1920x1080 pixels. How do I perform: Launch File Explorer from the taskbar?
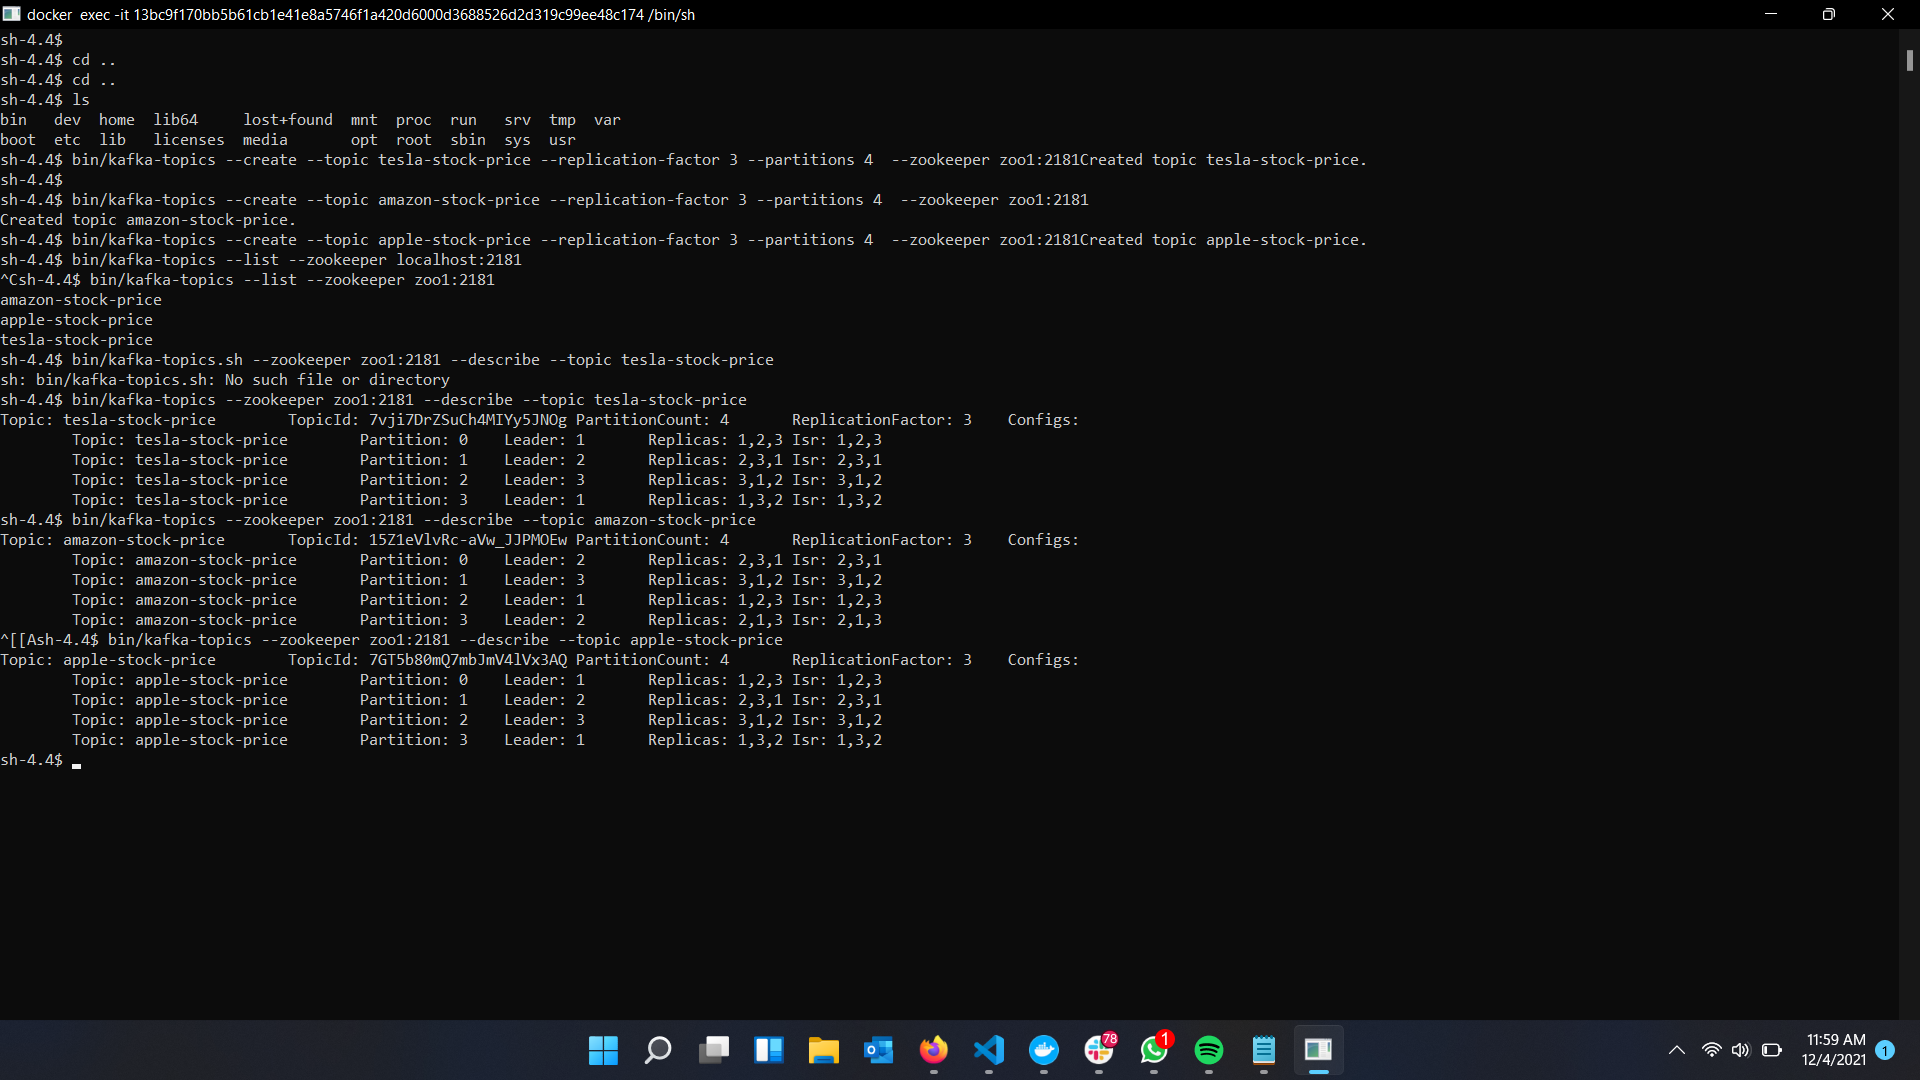point(823,1050)
